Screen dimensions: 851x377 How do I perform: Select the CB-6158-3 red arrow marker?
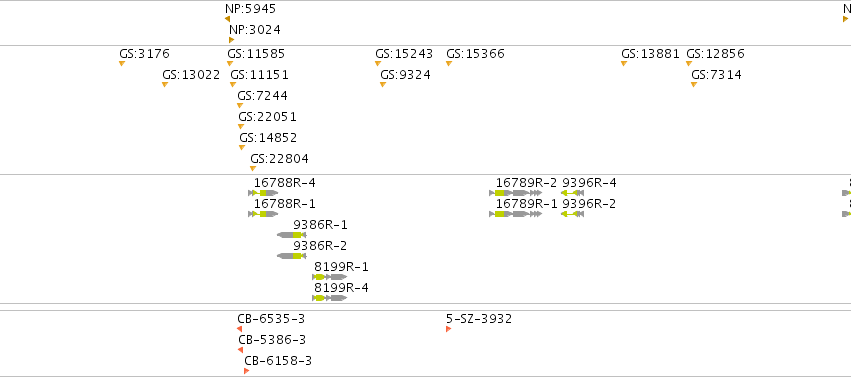[x=246, y=371]
